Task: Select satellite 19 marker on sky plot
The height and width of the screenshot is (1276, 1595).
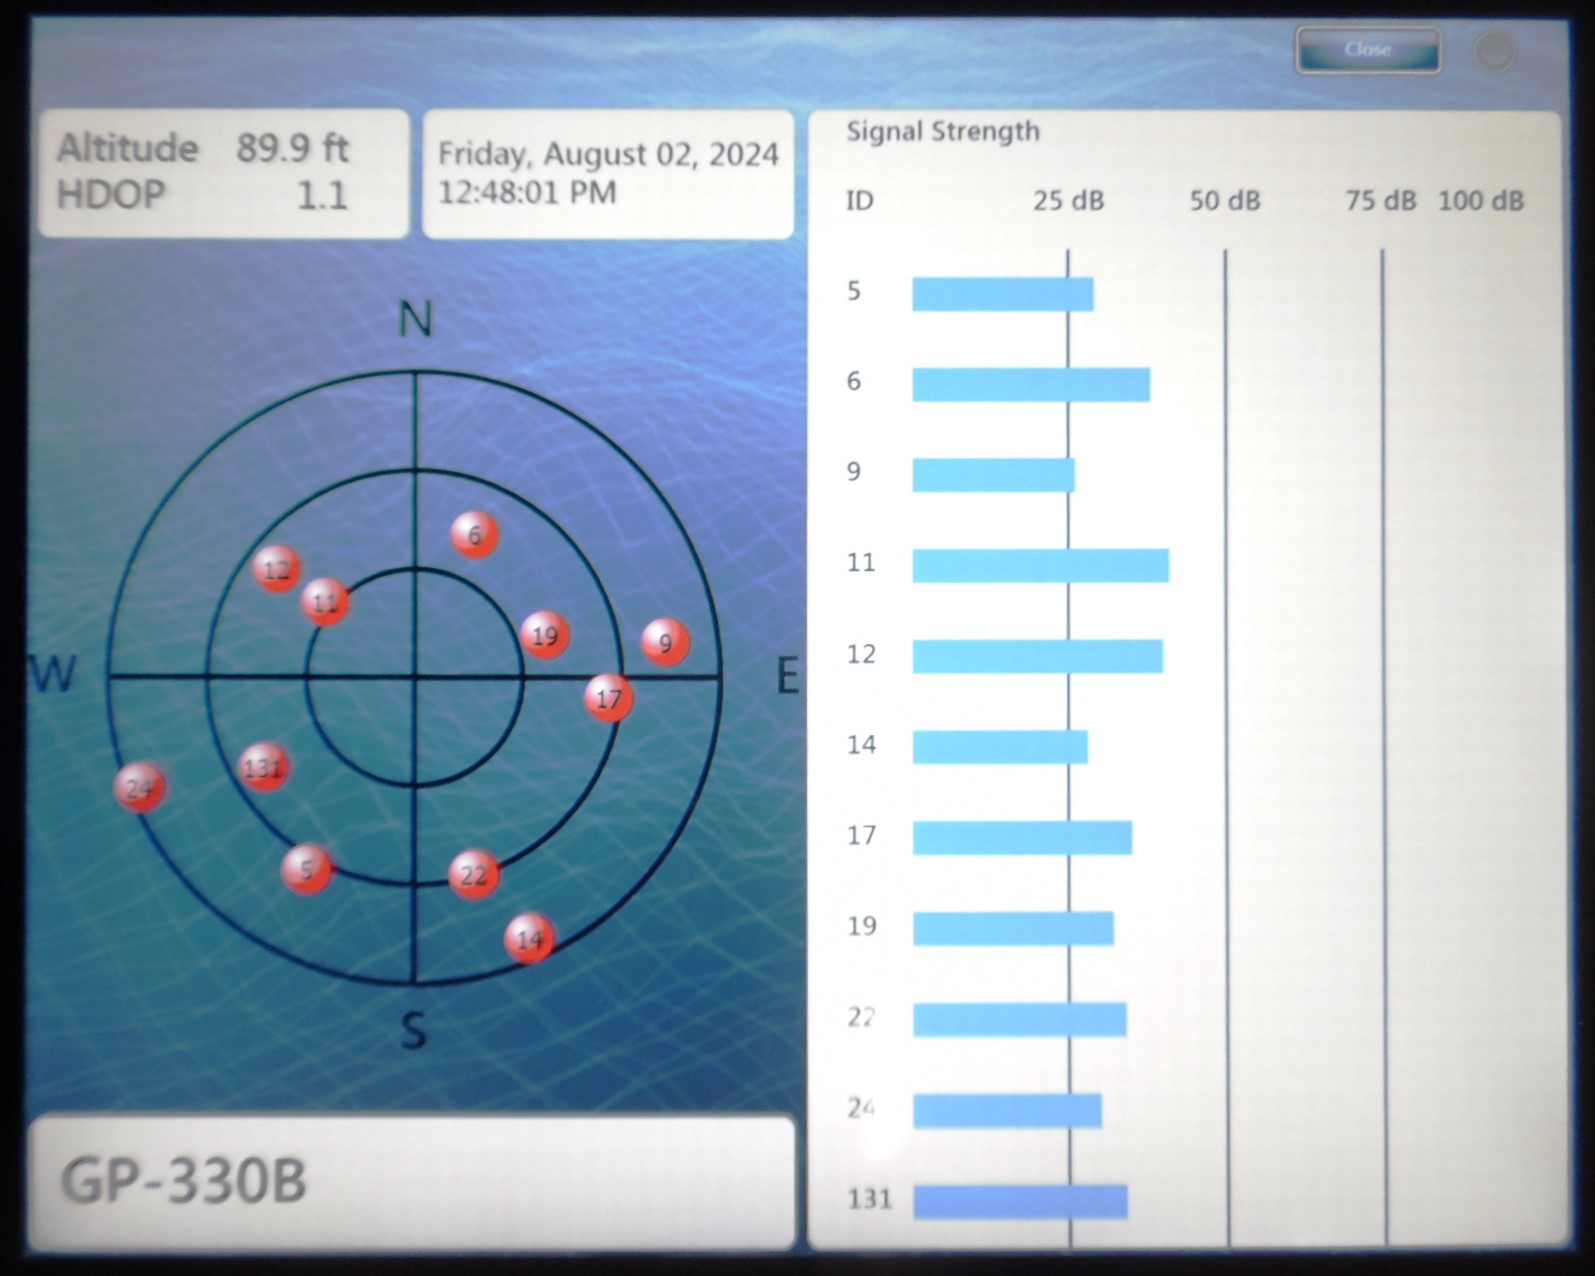Action: pos(545,635)
